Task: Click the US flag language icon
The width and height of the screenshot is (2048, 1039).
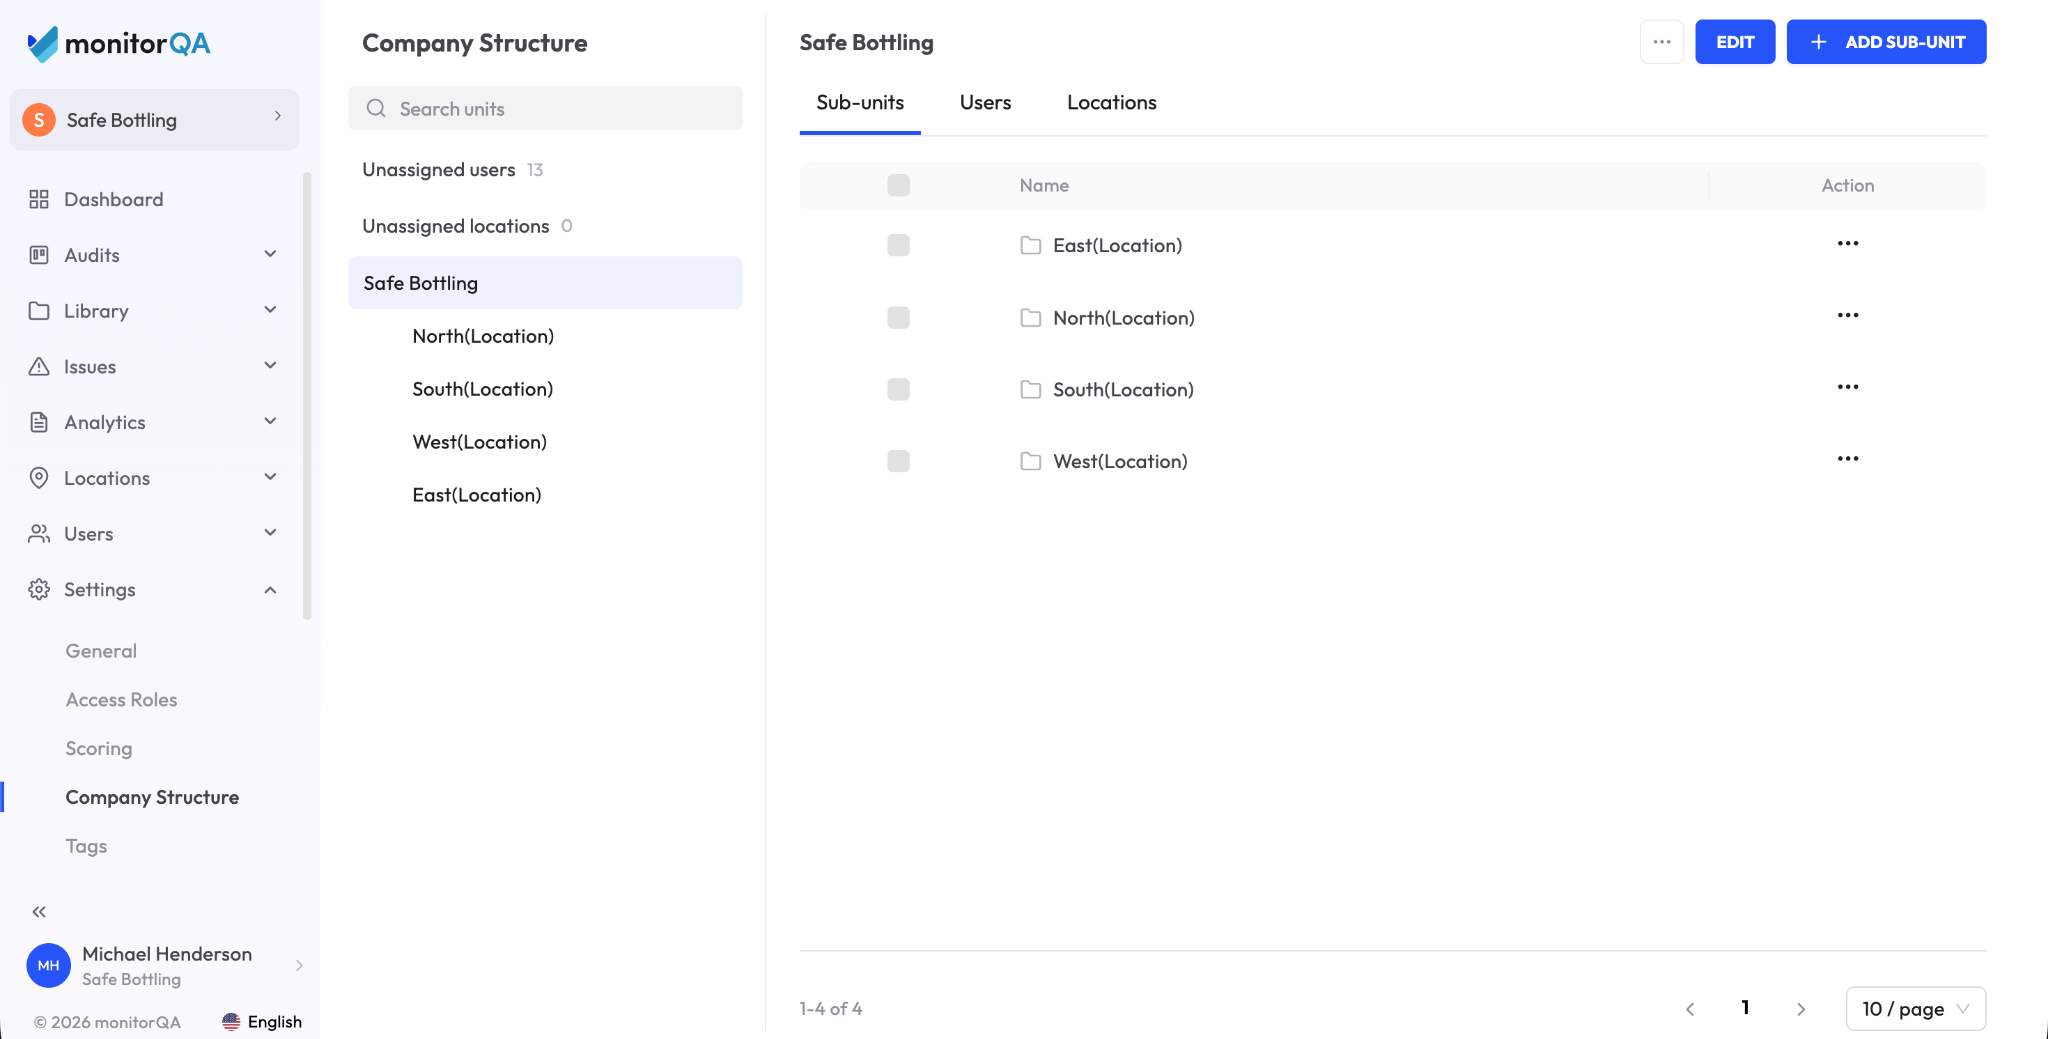Action: click(x=231, y=1022)
